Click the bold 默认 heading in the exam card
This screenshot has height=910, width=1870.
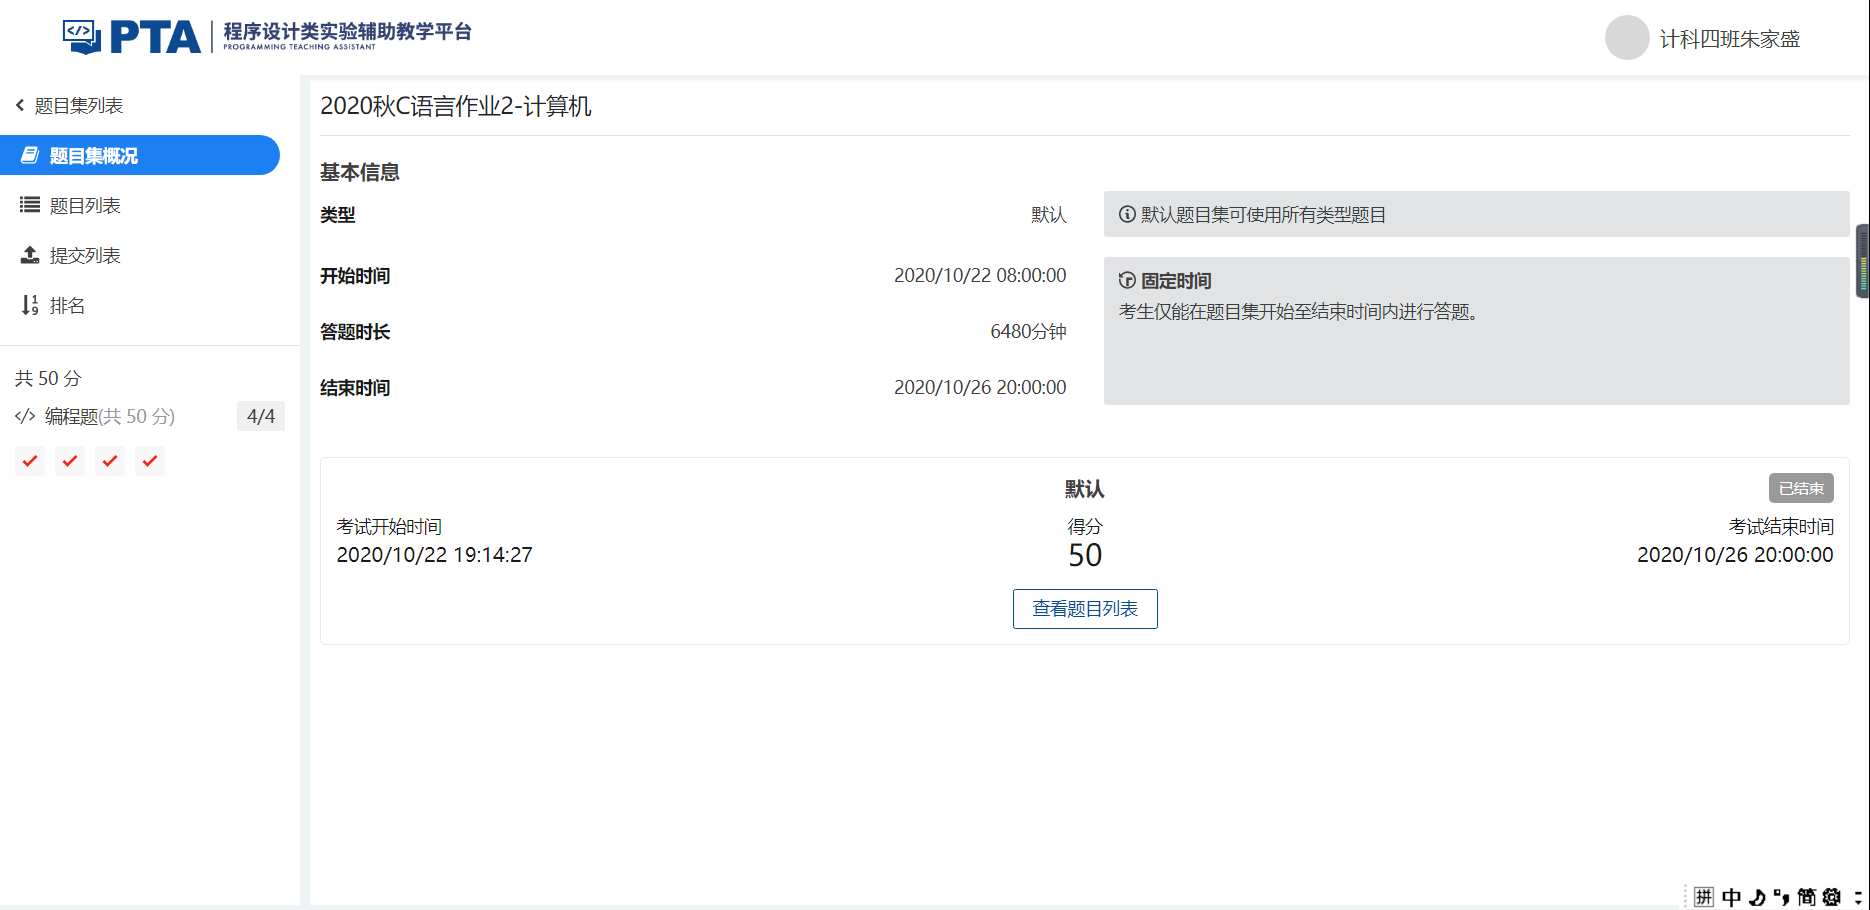[x=1085, y=489]
